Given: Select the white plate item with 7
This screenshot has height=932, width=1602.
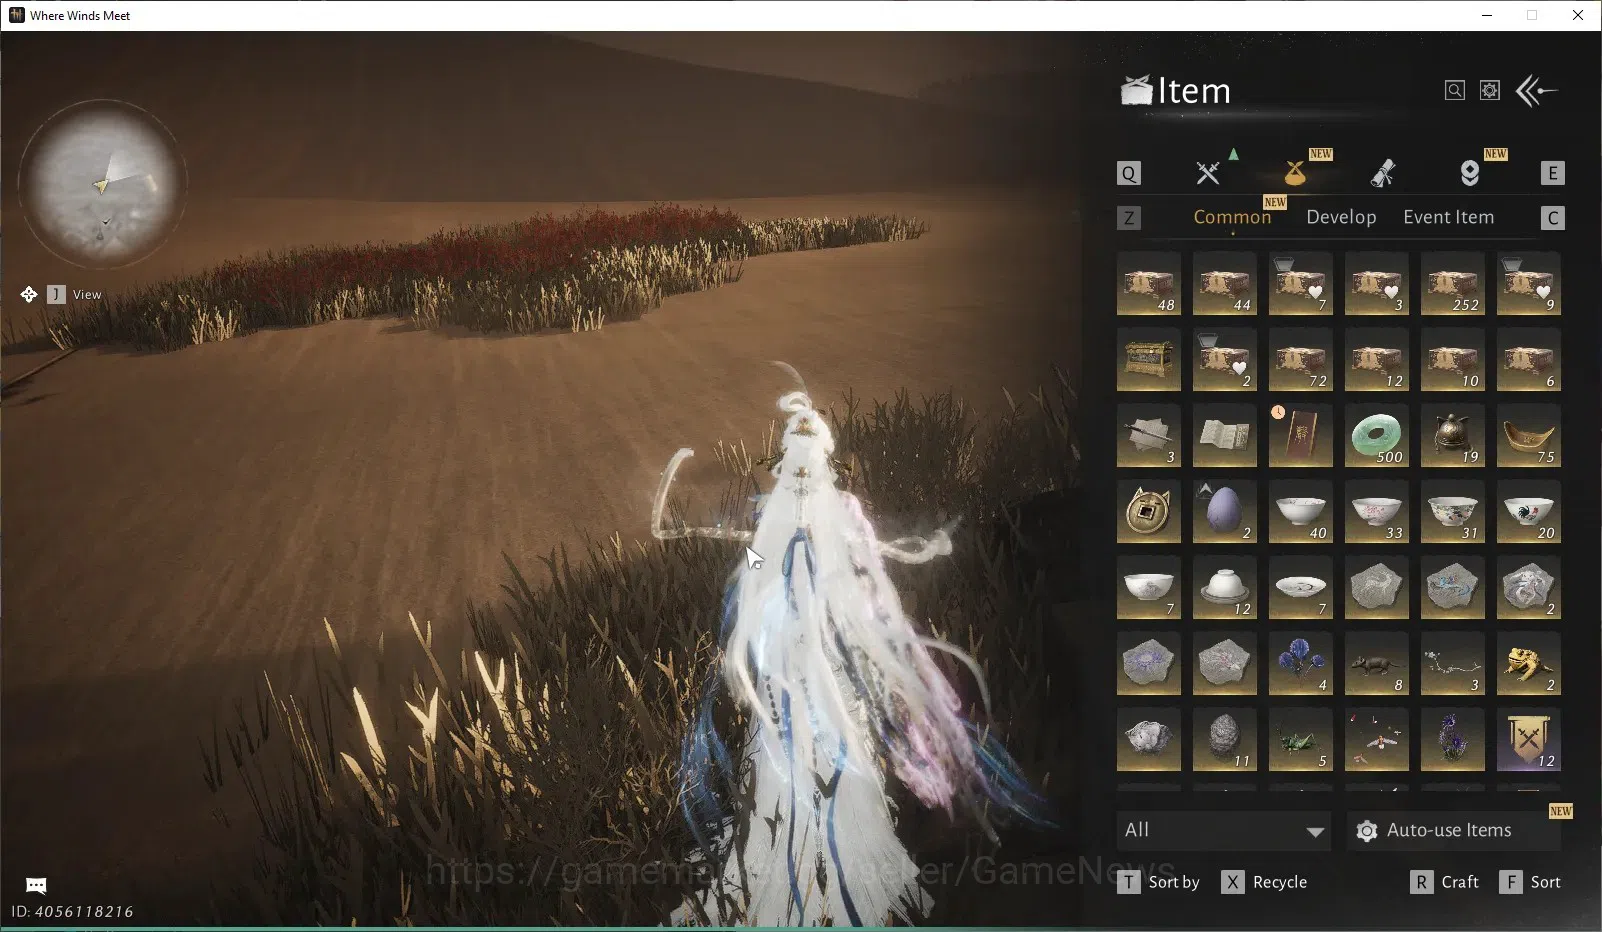Looking at the screenshot, I should point(1301,588).
